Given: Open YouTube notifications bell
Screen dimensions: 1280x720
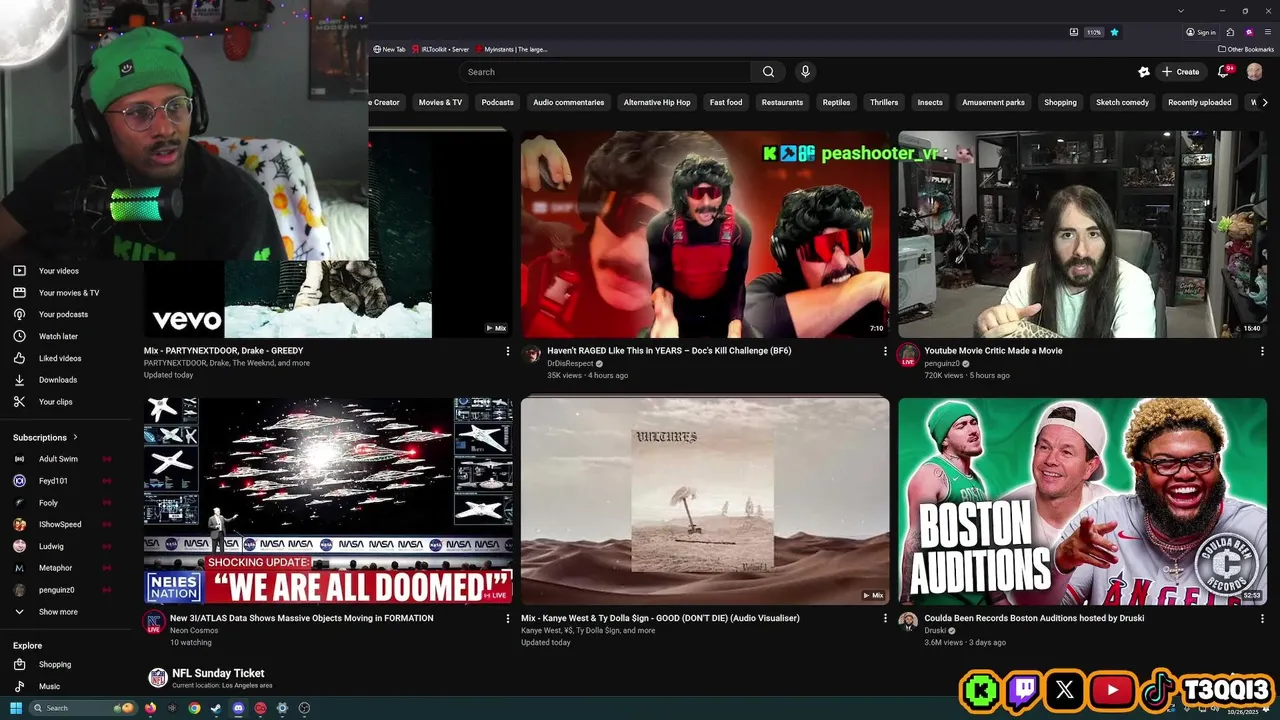Looking at the screenshot, I should coord(1223,72).
